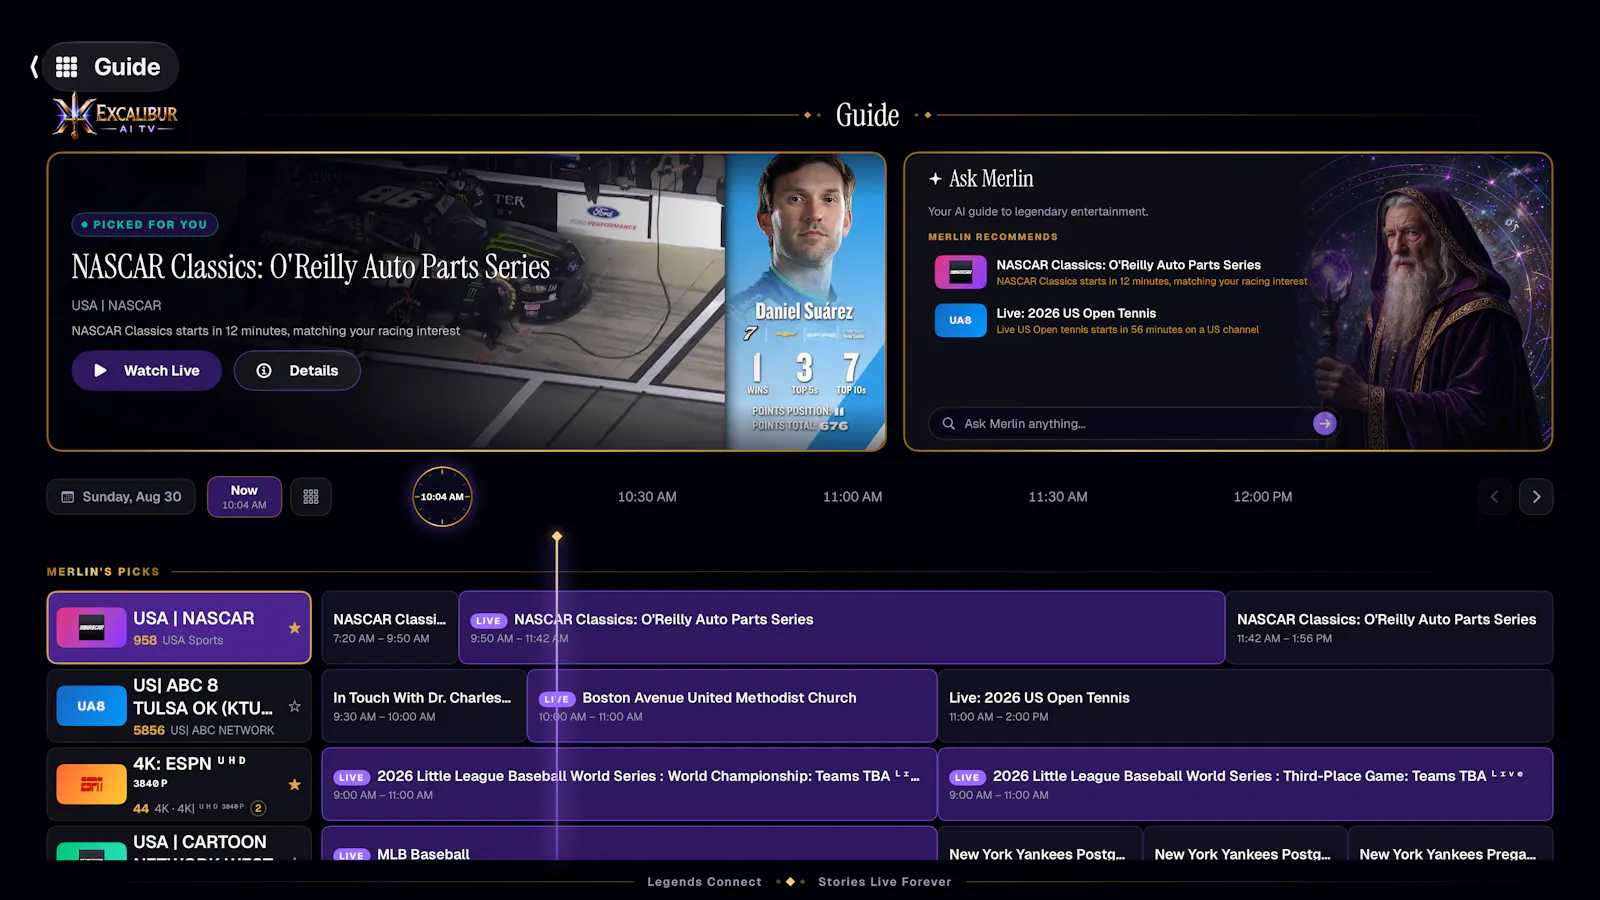This screenshot has width=1600, height=900.
Task: Open NASCAR Classics 7:20 AM program
Action: click(x=389, y=628)
